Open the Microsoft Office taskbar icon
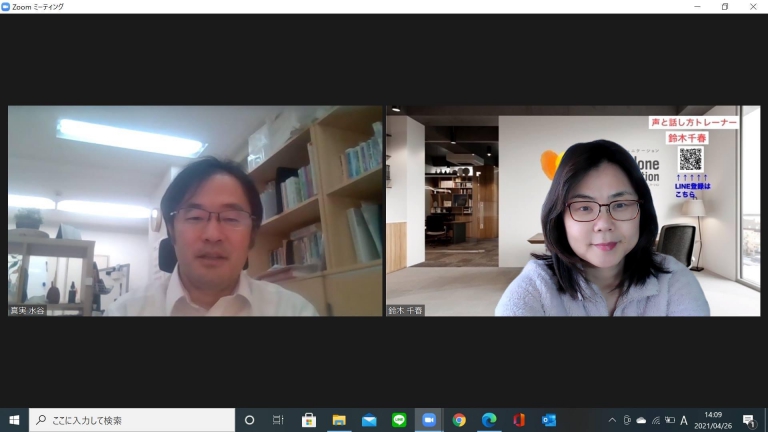This screenshot has height=432, width=768. pos(519,420)
